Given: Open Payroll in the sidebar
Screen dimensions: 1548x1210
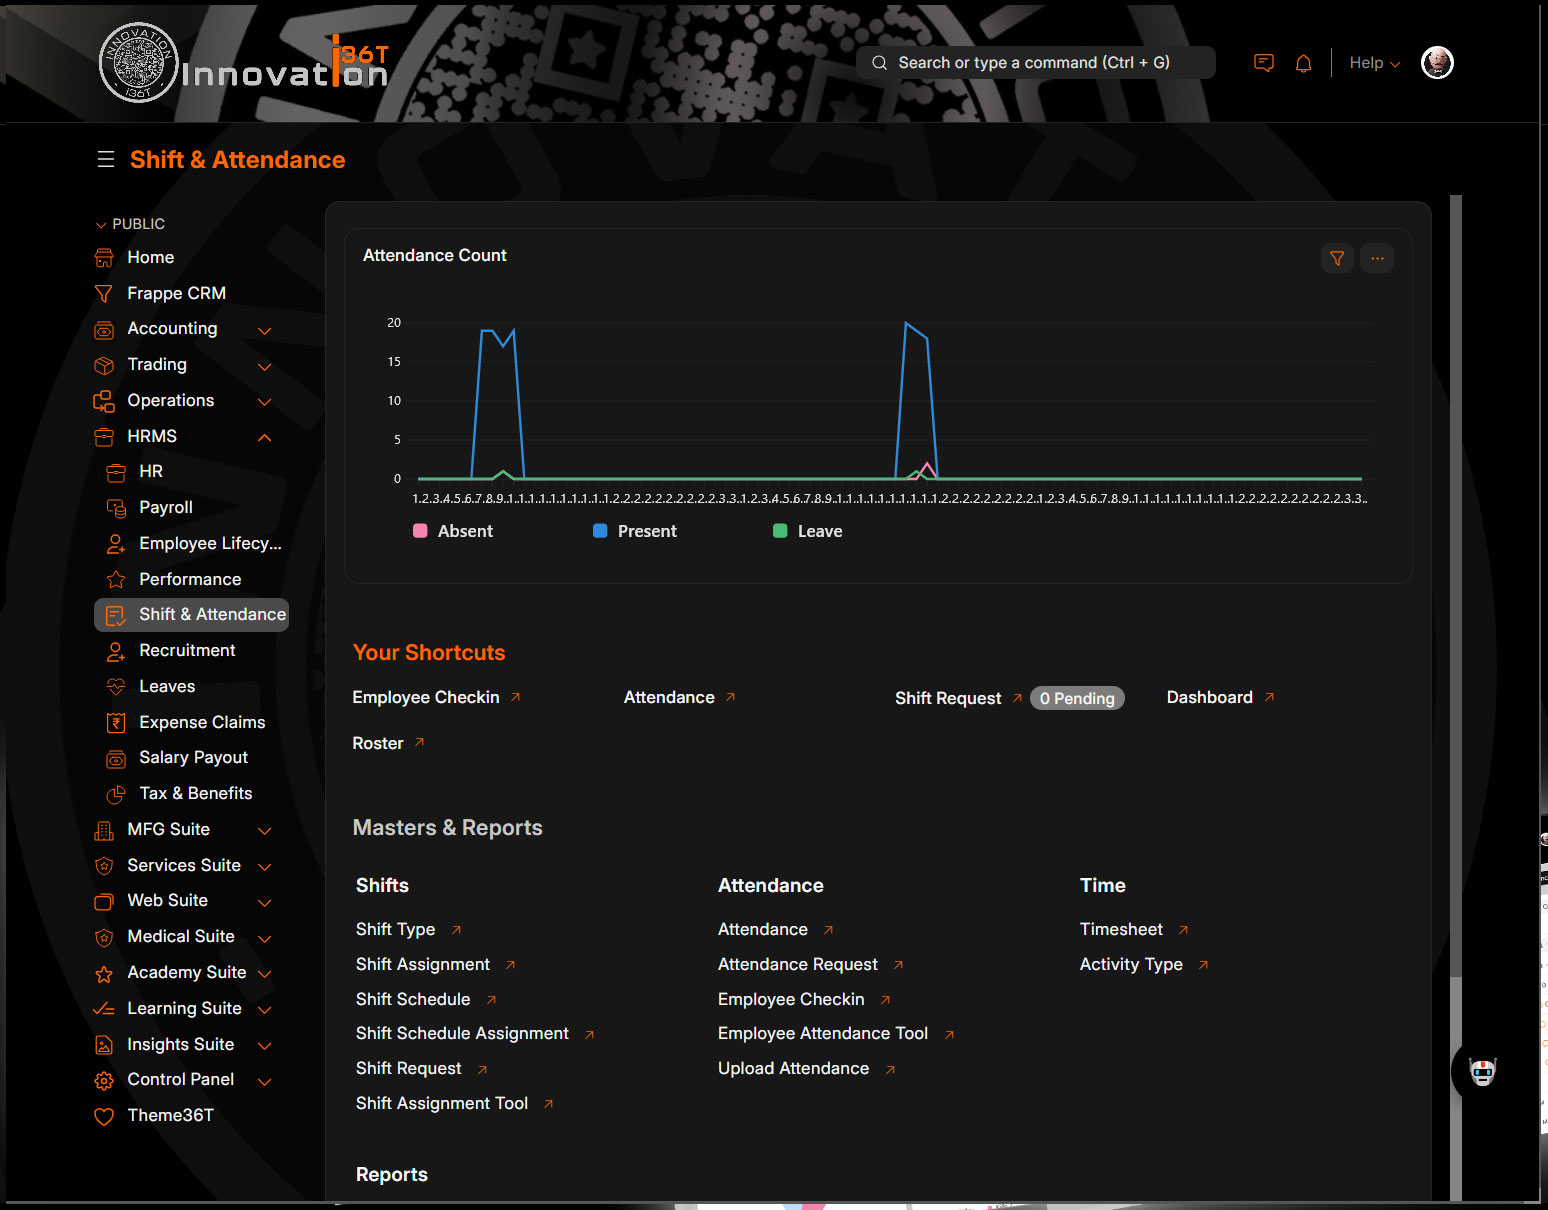Looking at the screenshot, I should coord(166,508).
